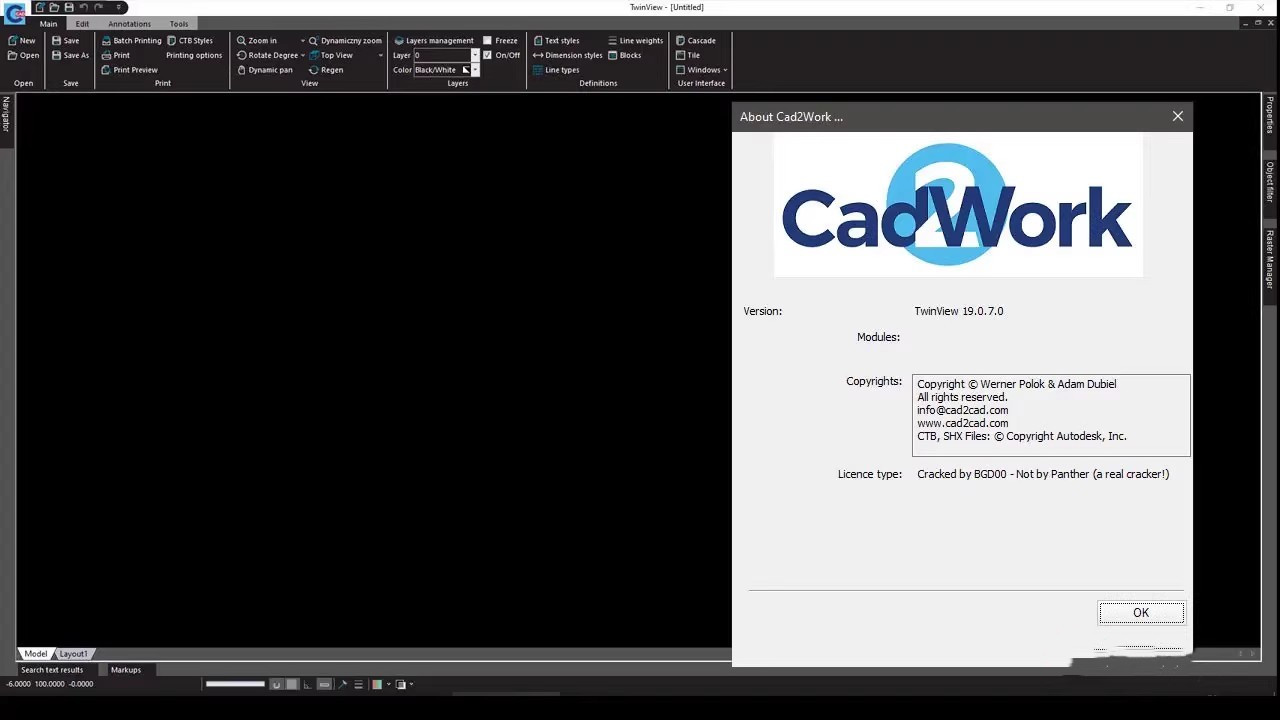Toggle the snap magnet icon in status bar
1280x720 pixels.
[x=276, y=685]
